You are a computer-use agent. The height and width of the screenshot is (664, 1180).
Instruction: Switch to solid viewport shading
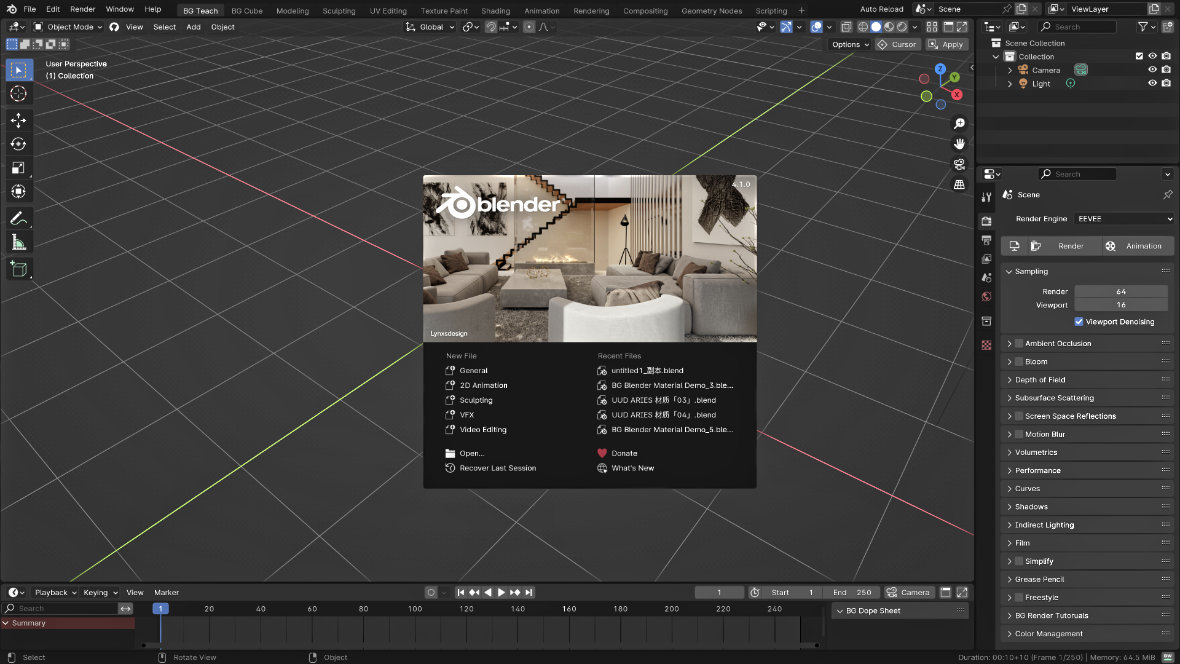coord(876,27)
